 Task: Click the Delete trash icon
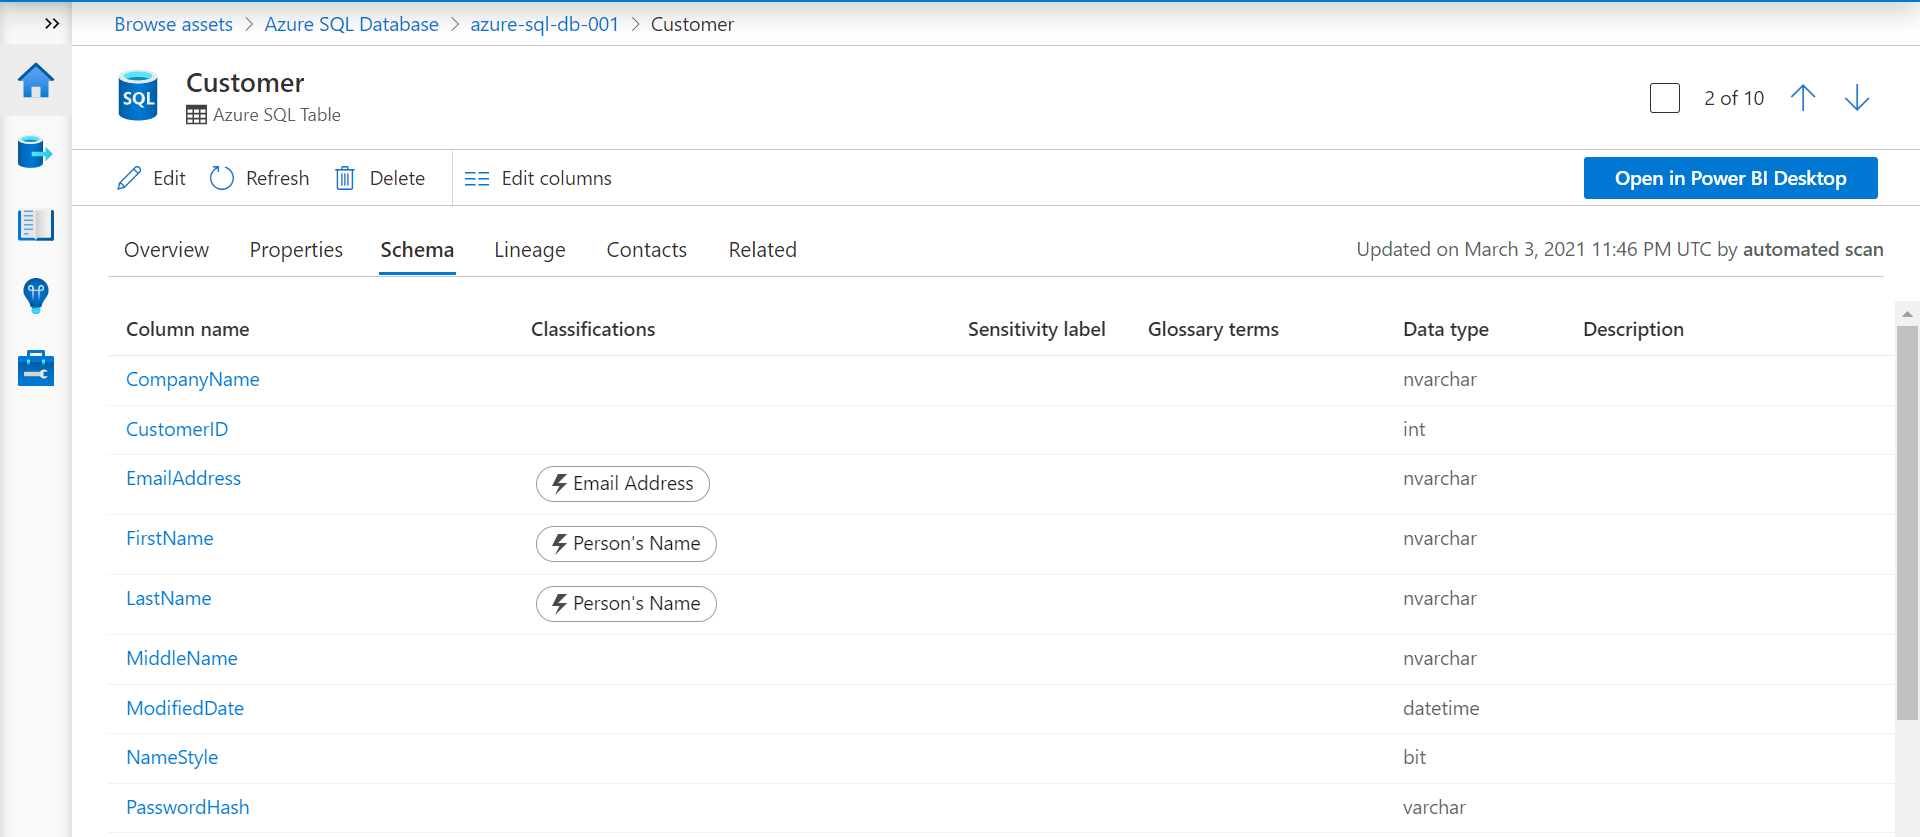345,178
